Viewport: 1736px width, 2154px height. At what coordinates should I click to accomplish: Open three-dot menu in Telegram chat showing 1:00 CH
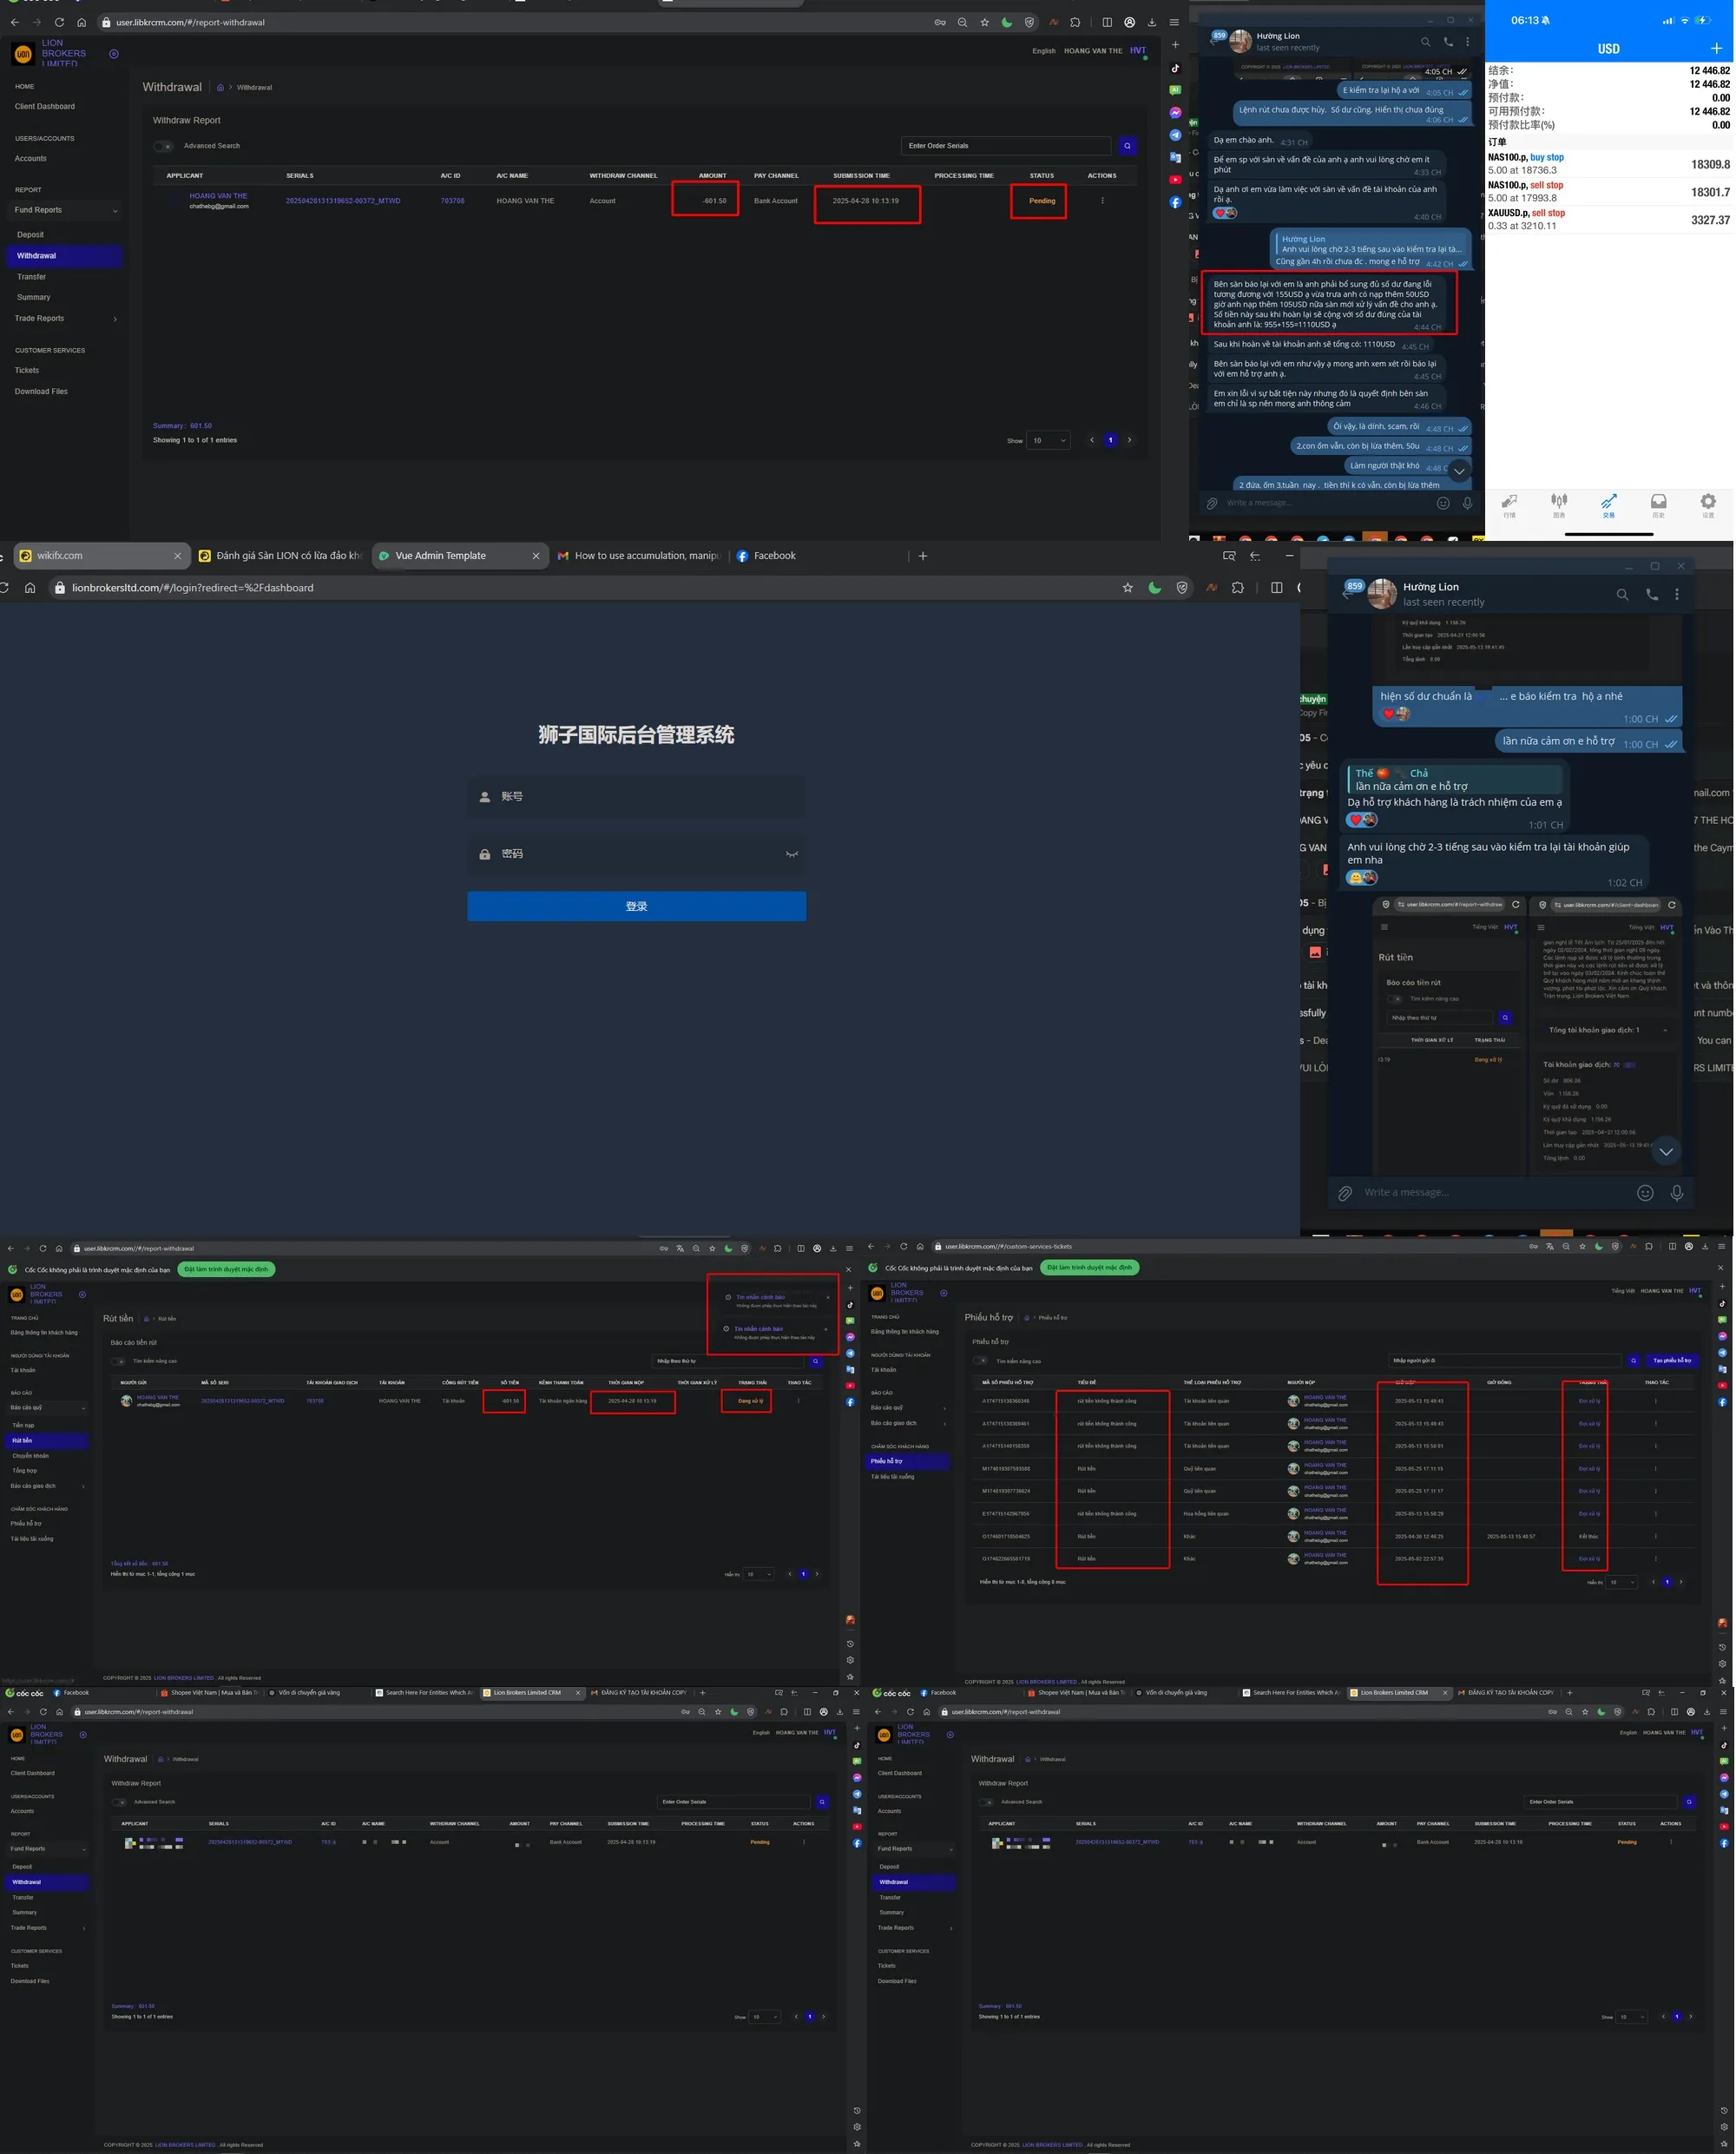pyautogui.click(x=1677, y=594)
